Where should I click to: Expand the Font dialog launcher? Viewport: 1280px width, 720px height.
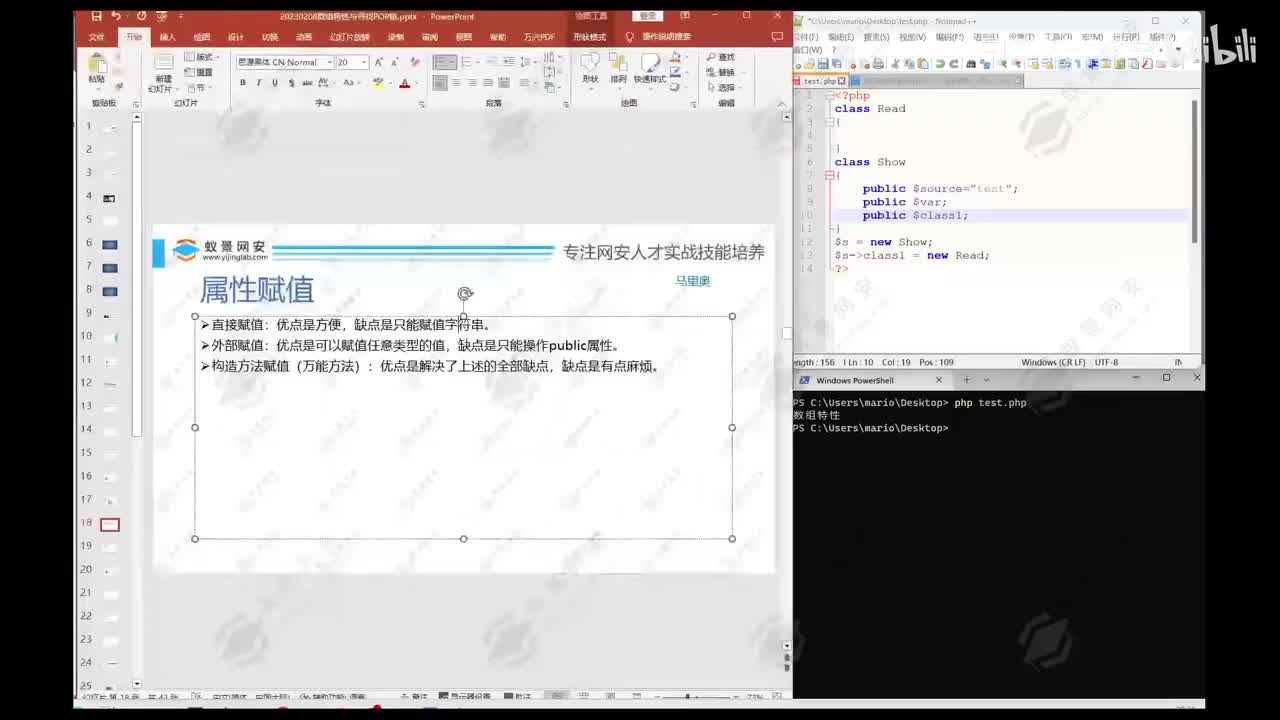pos(421,103)
